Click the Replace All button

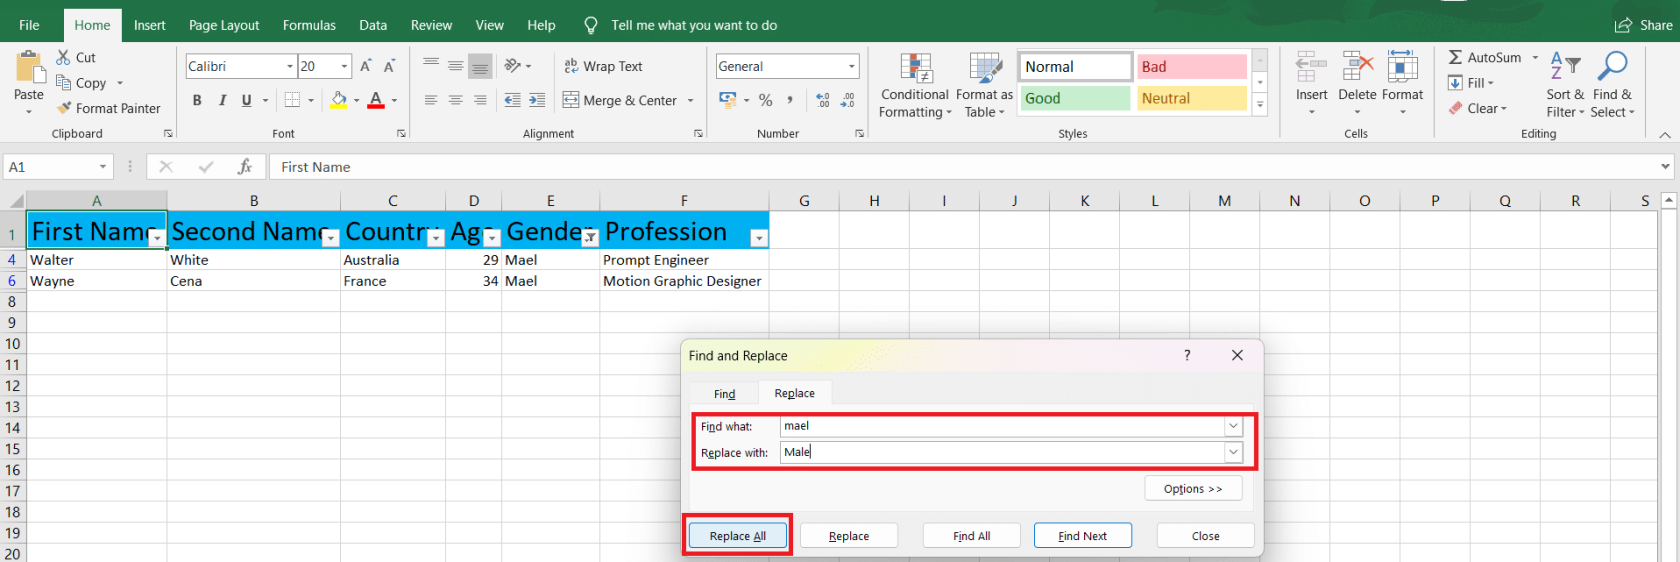coord(738,536)
